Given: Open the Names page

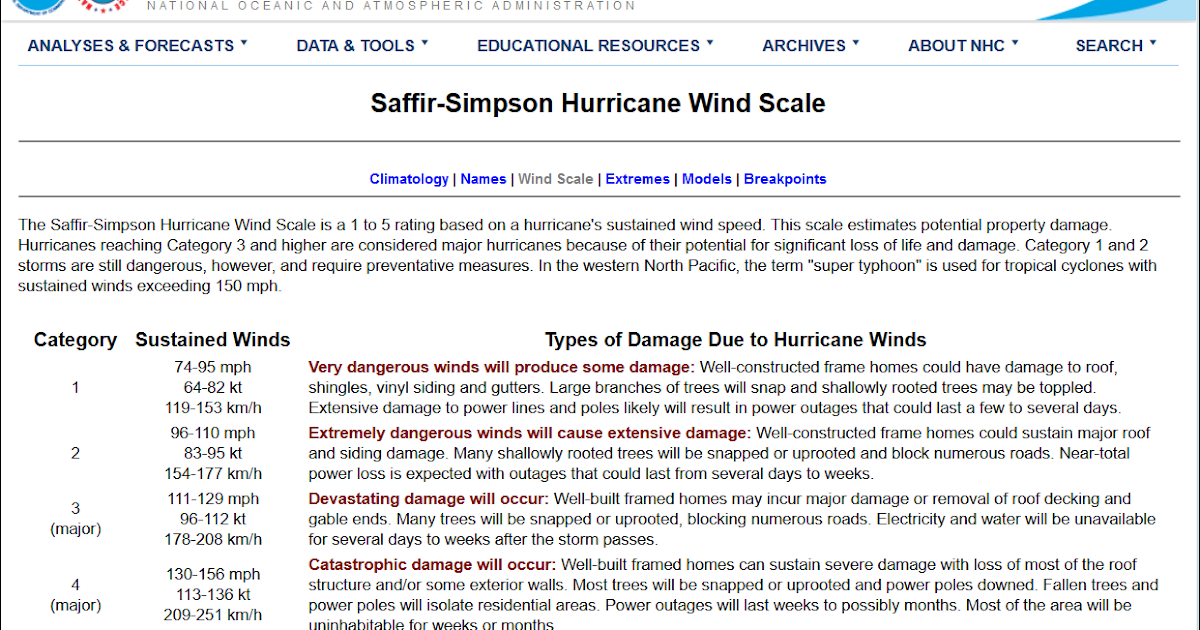Looking at the screenshot, I should [x=483, y=178].
